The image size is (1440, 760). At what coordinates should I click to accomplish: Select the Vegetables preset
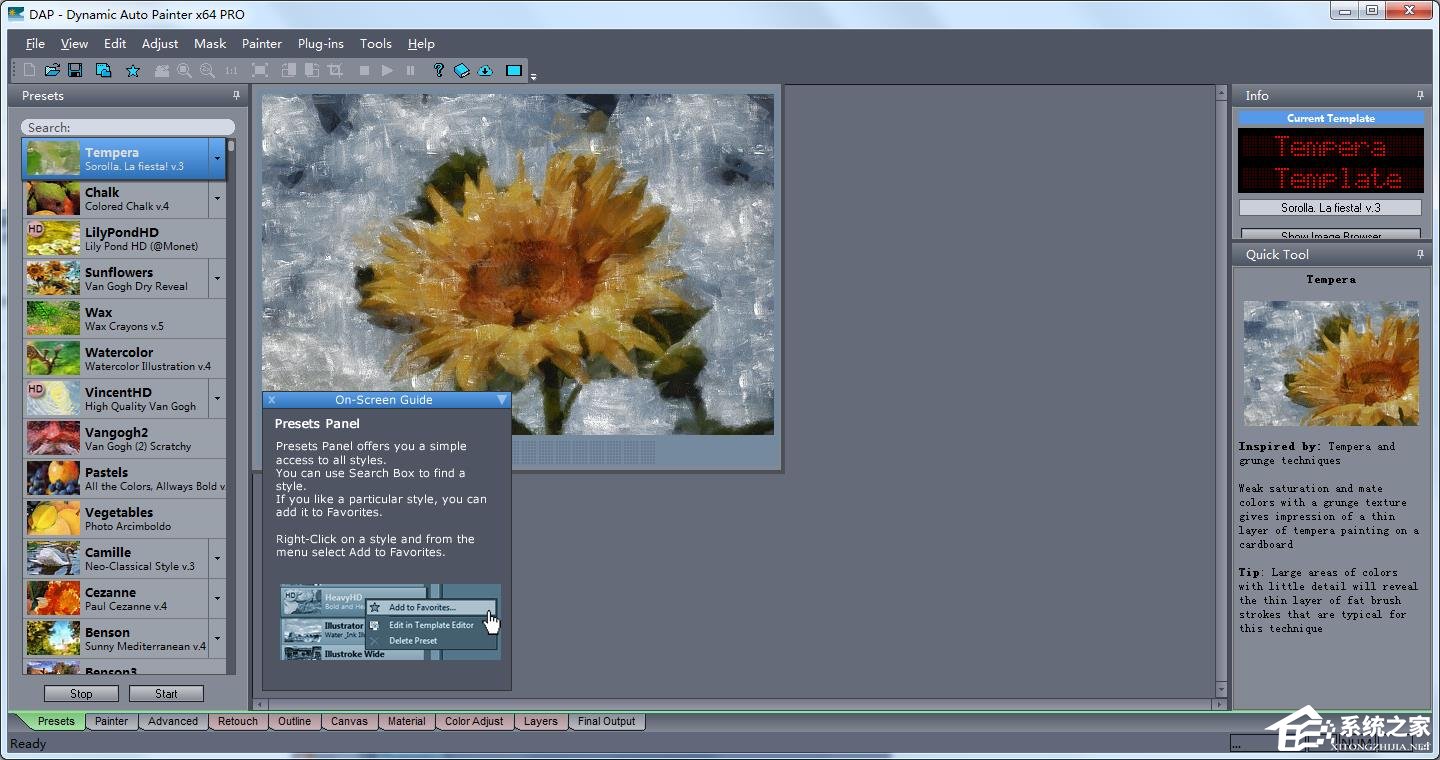tap(124, 519)
